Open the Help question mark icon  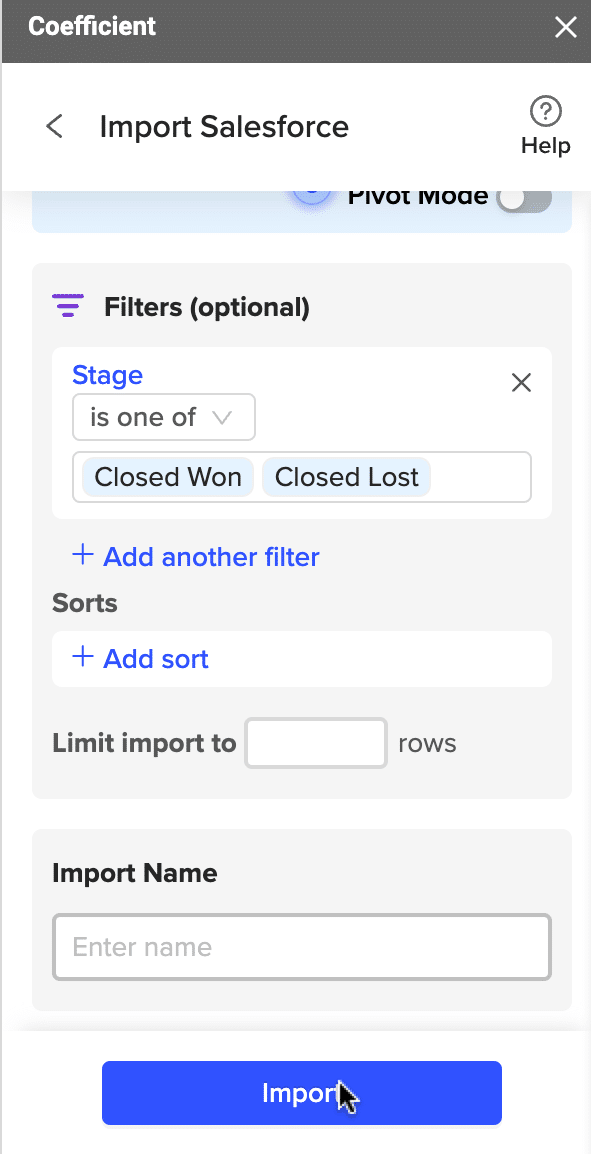[545, 111]
